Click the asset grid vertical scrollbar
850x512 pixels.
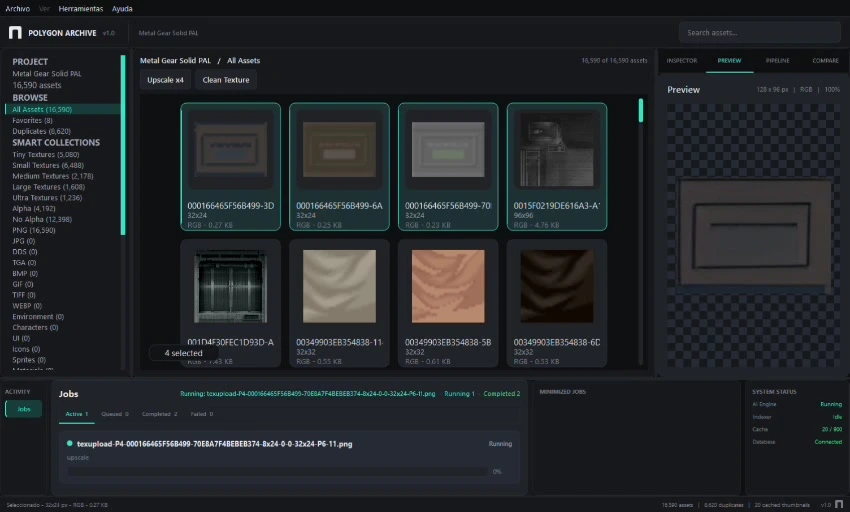(641, 110)
